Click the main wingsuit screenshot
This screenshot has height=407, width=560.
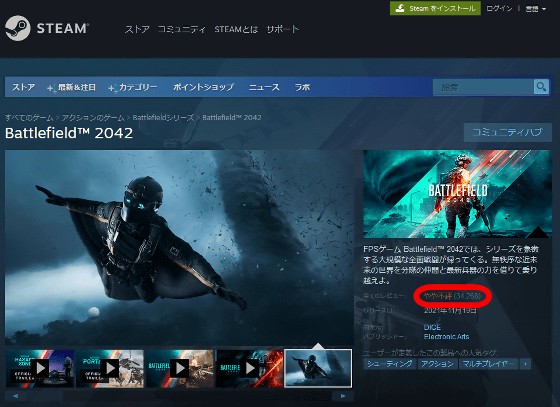tap(179, 247)
